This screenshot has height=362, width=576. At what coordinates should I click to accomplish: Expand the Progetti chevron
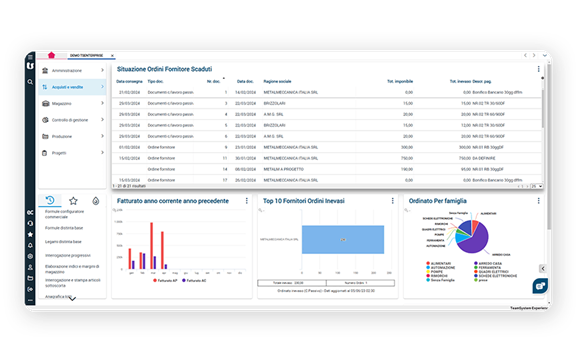click(x=102, y=153)
